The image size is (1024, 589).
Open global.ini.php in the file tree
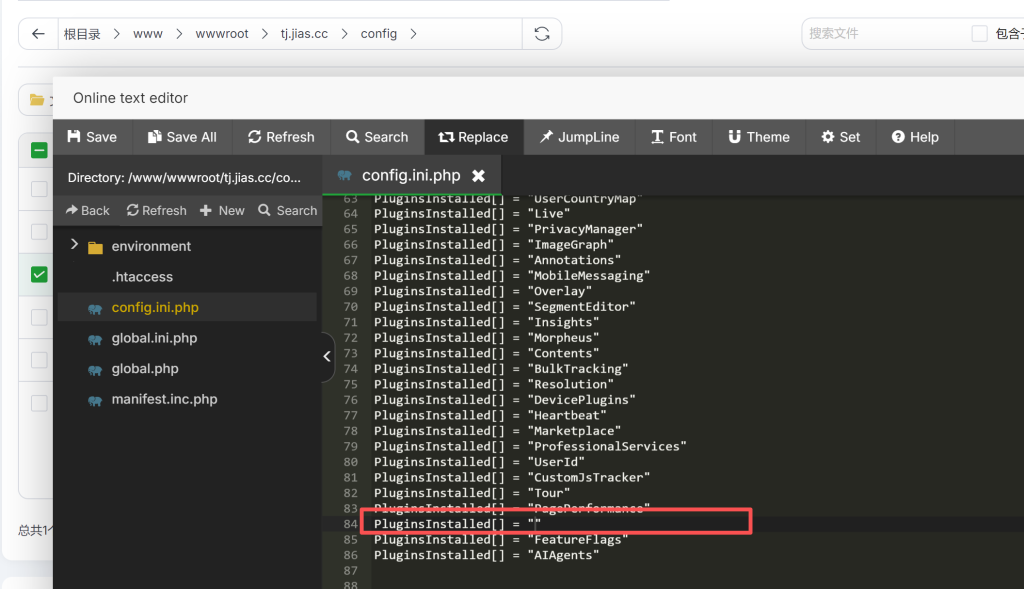(x=154, y=338)
